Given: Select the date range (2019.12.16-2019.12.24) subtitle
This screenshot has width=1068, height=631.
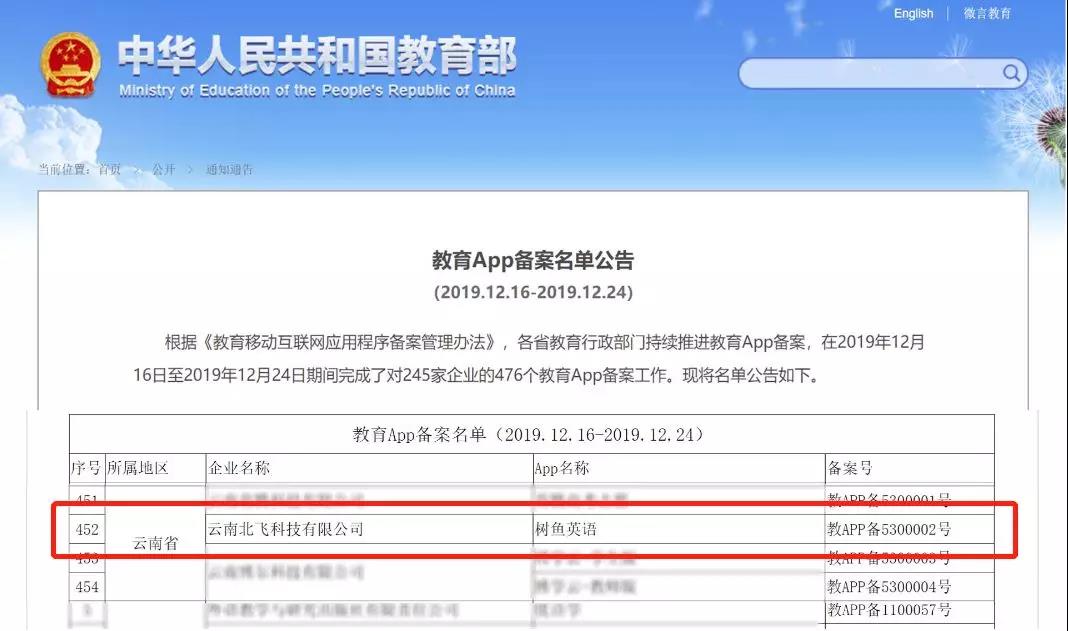Looking at the screenshot, I should click(533, 292).
